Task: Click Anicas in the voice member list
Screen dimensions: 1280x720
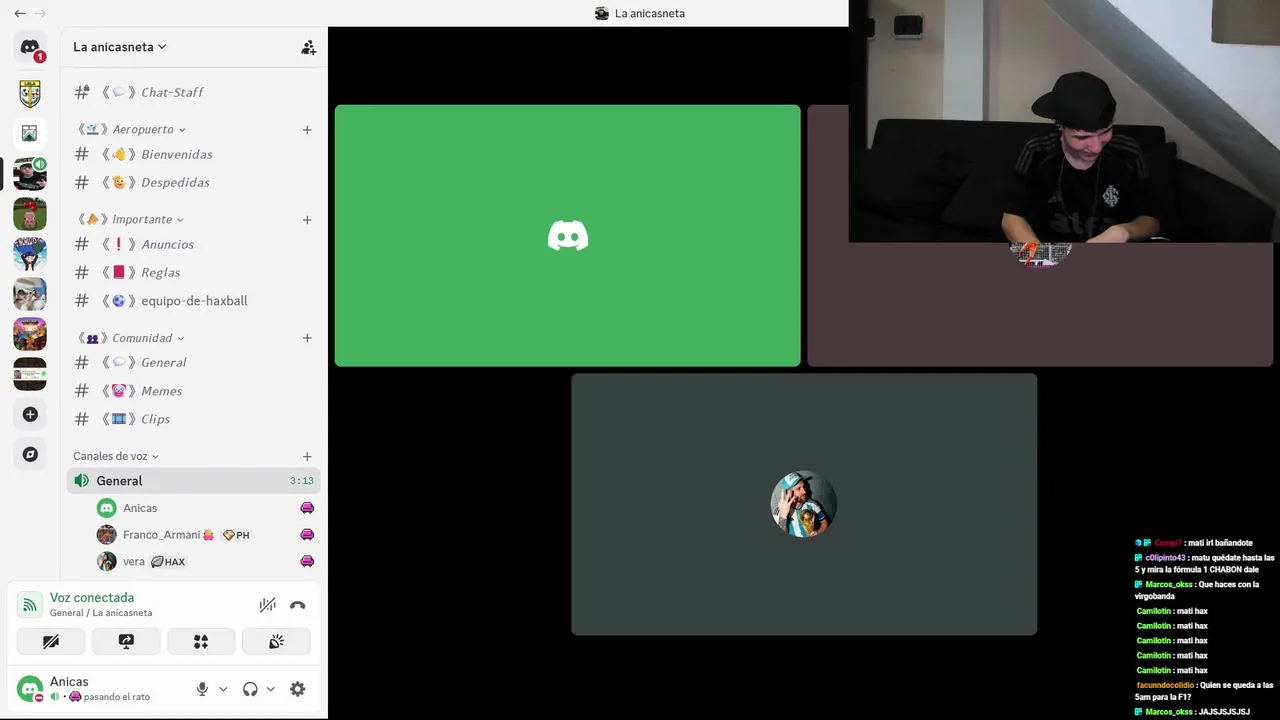Action: pyautogui.click(x=204, y=508)
